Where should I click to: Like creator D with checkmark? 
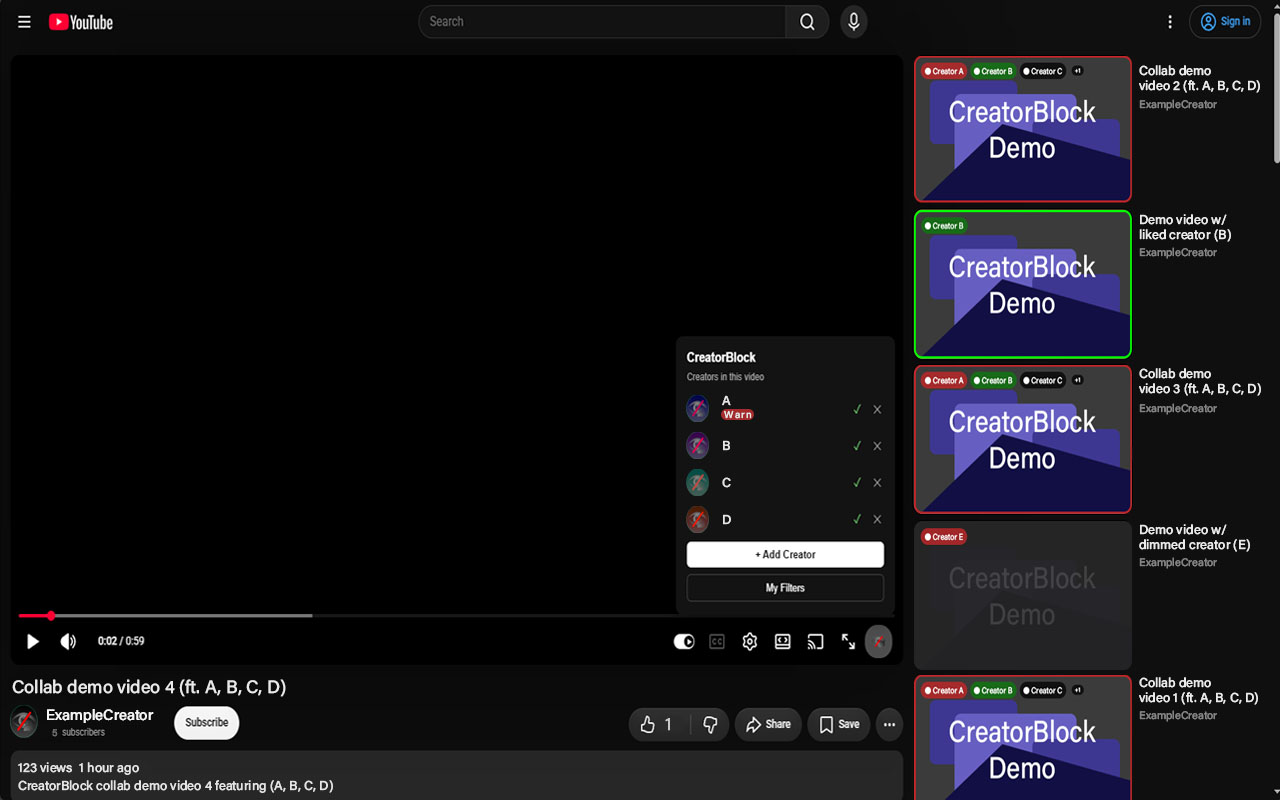click(857, 519)
